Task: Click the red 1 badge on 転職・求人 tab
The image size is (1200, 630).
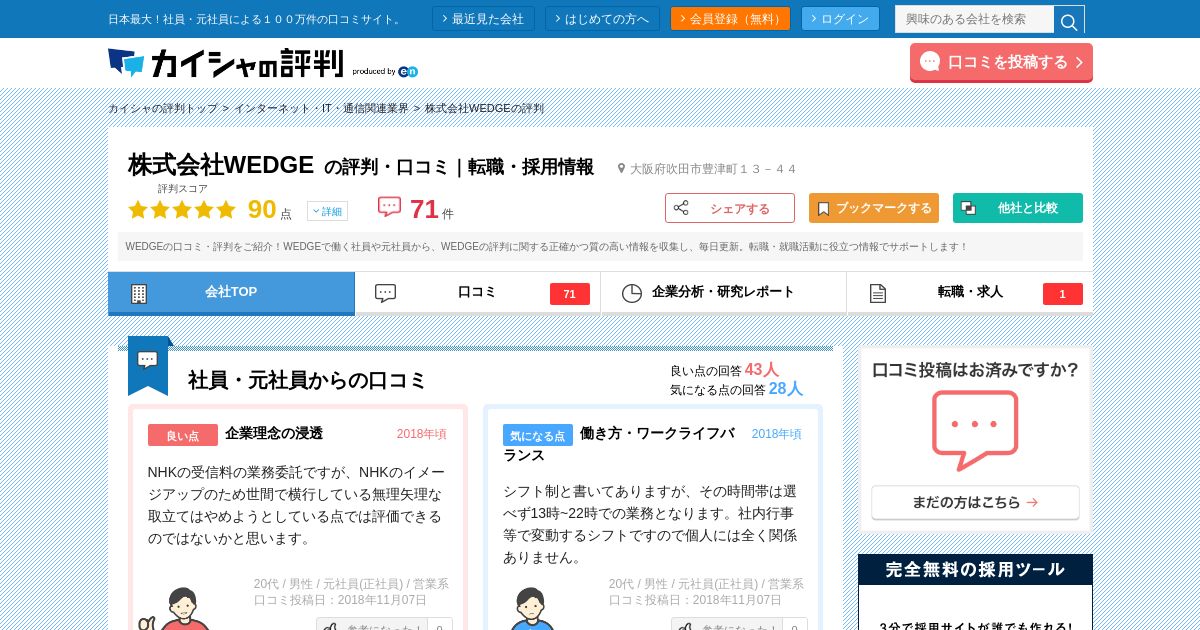Action: coord(1062,294)
